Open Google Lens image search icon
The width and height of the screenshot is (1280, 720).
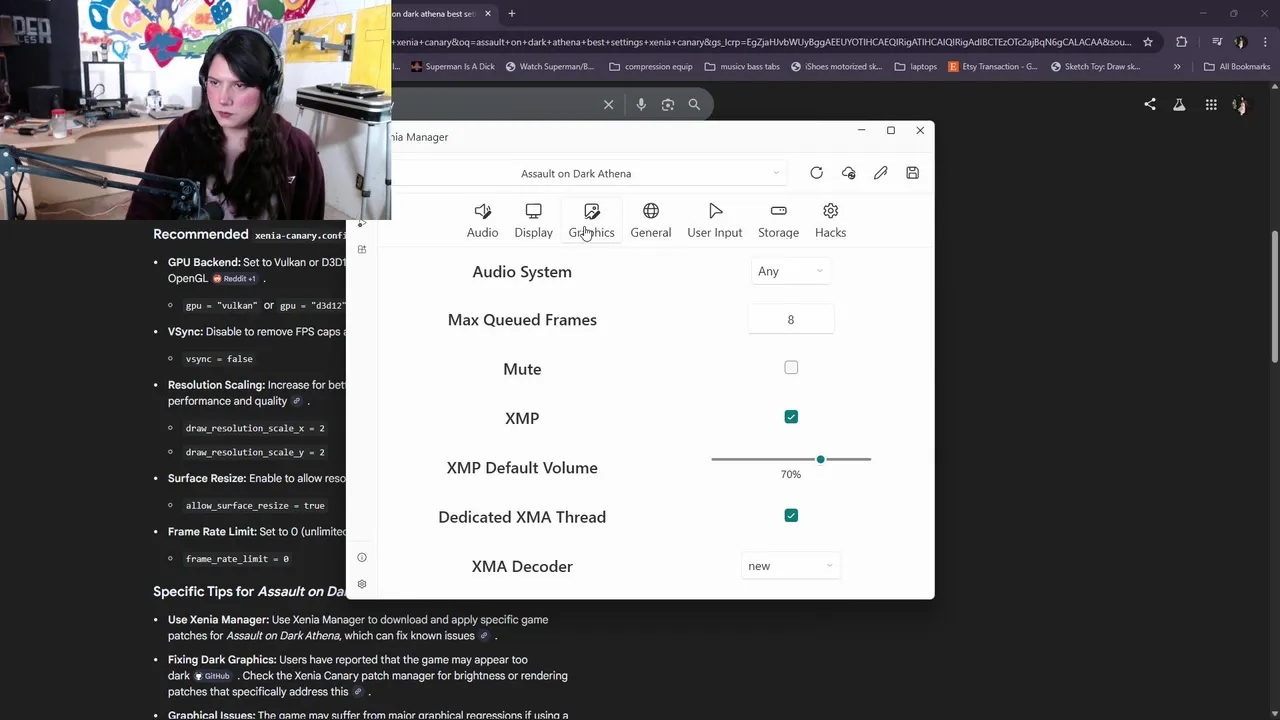pos(668,104)
